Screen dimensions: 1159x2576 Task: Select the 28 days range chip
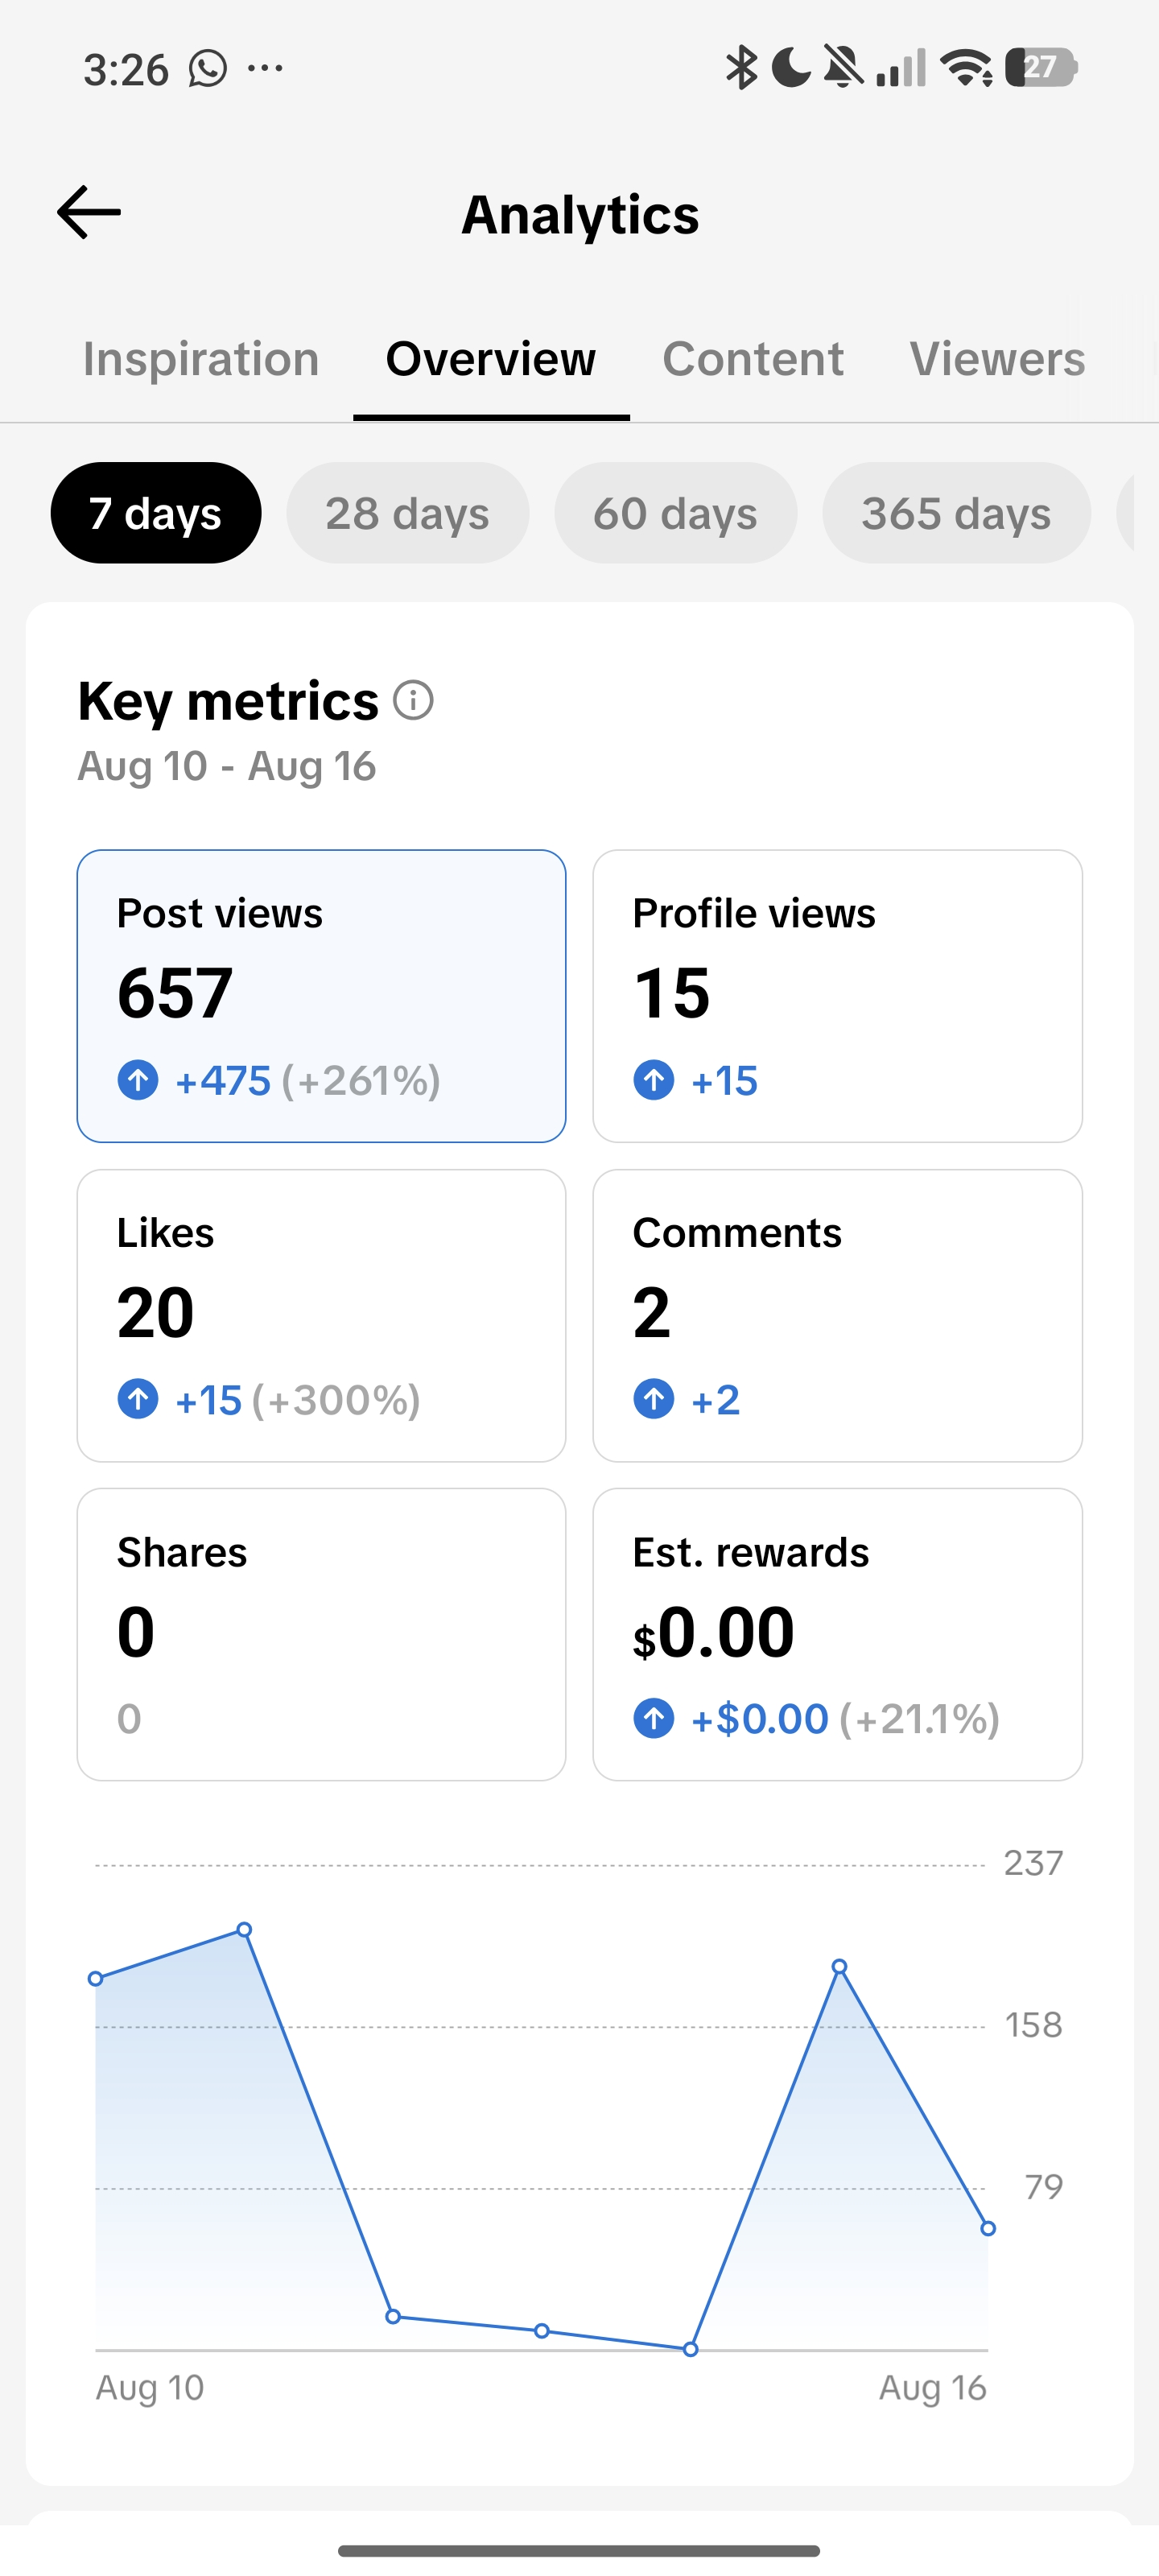tap(408, 513)
